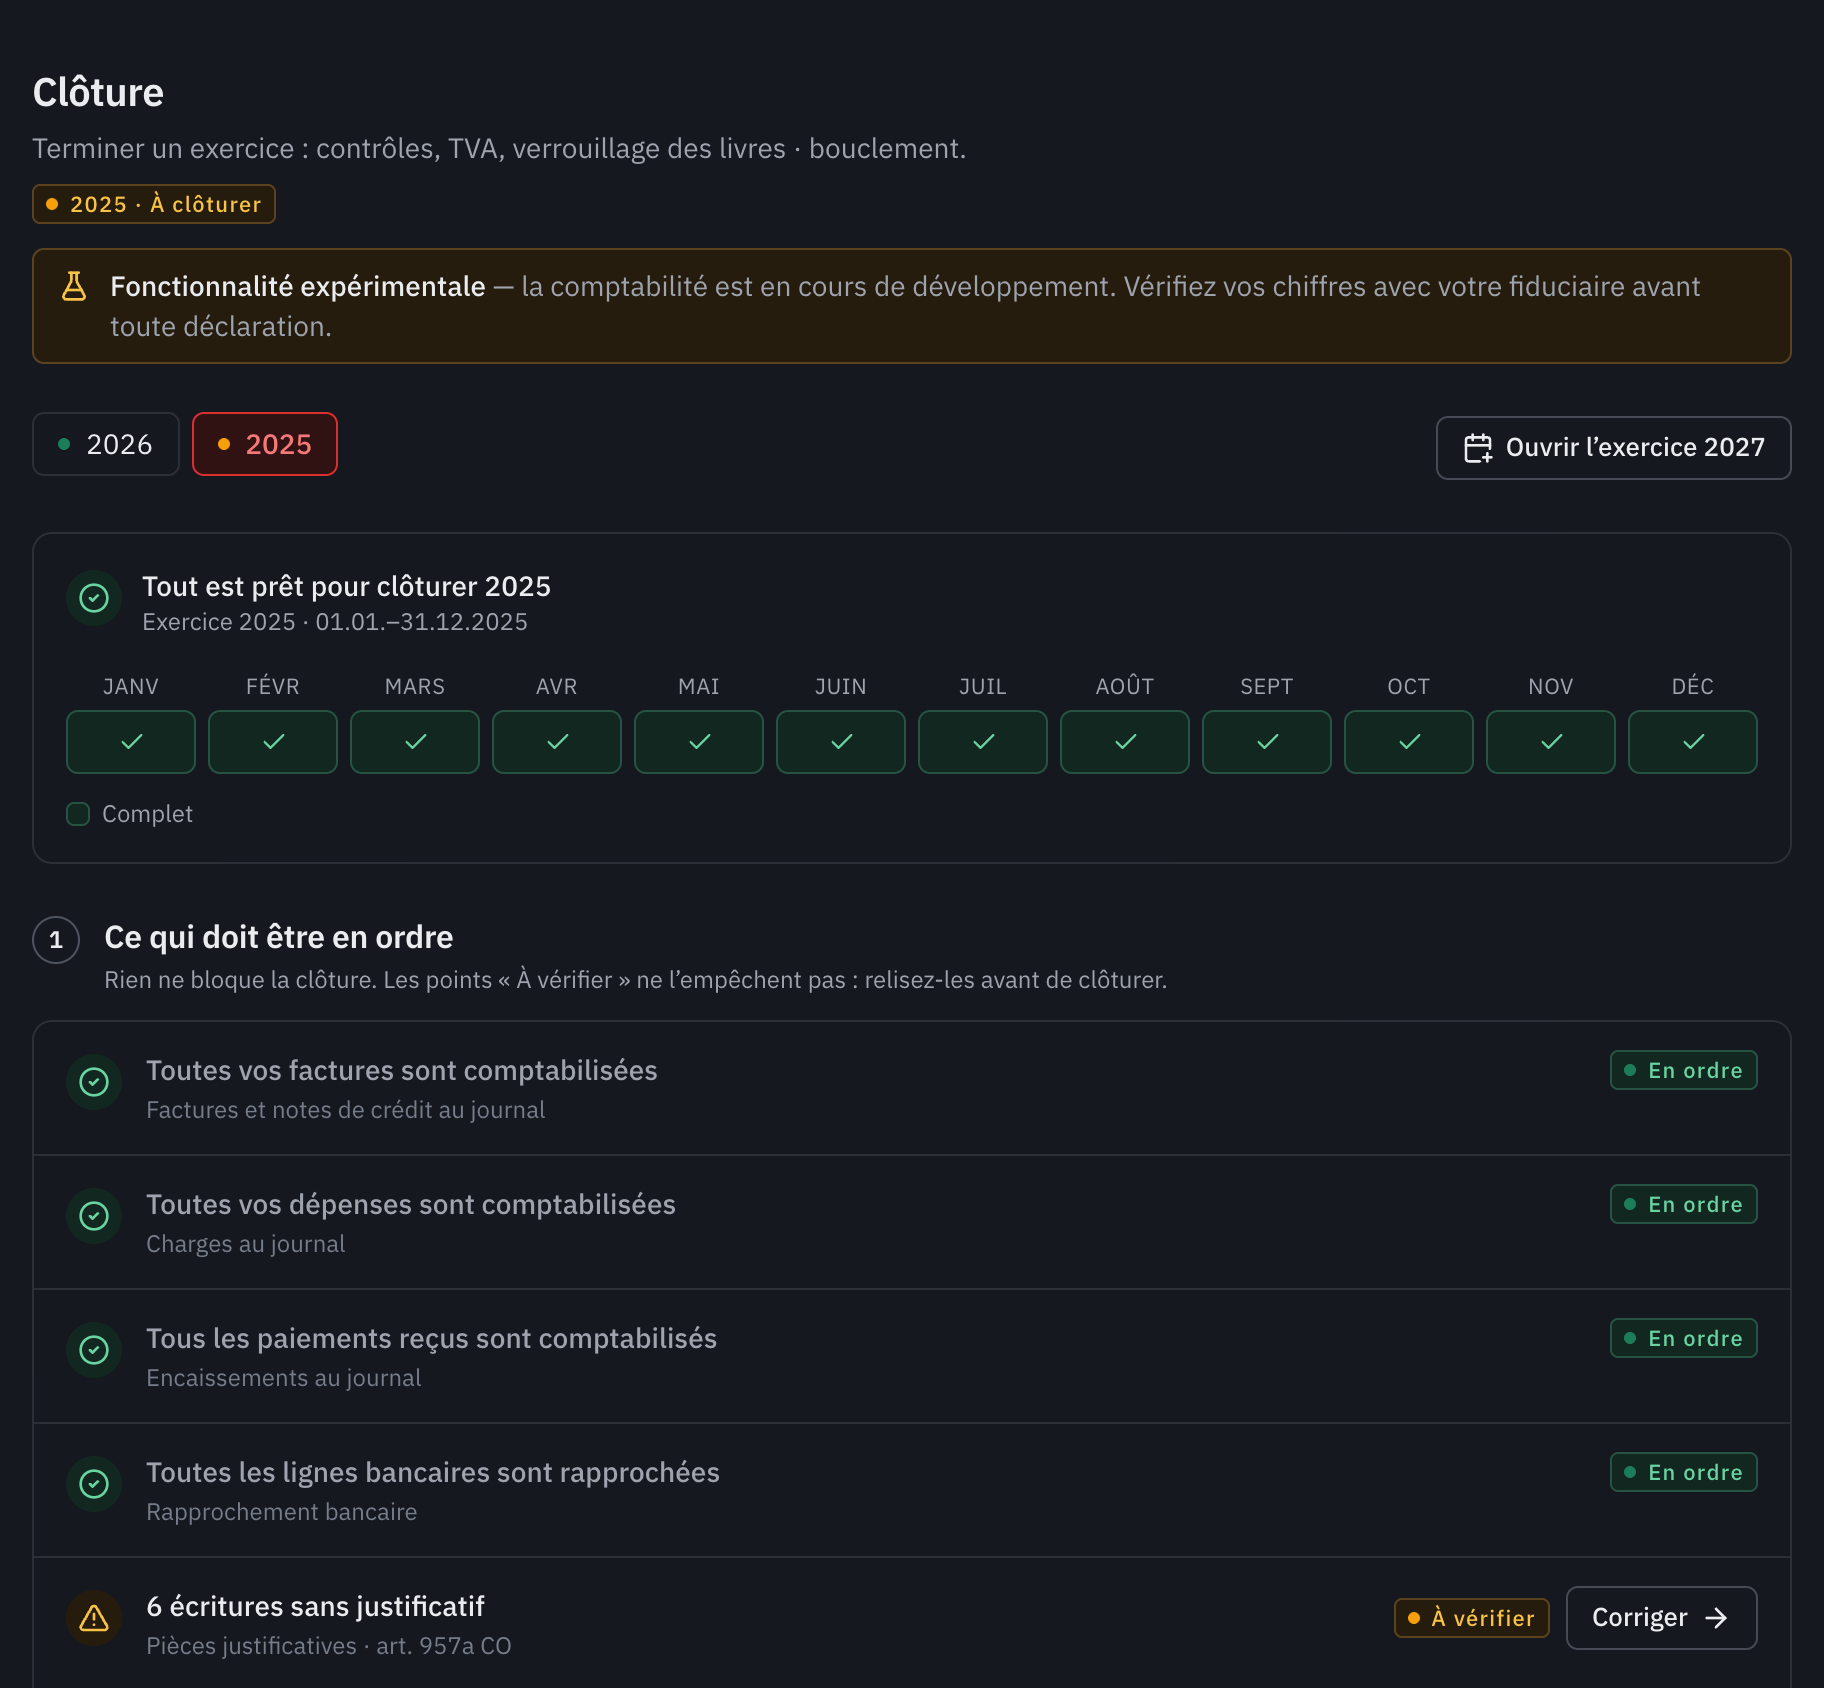Screen dimensions: 1824x1688
Task: Open the OCT month check box
Action: [x=1409, y=742]
